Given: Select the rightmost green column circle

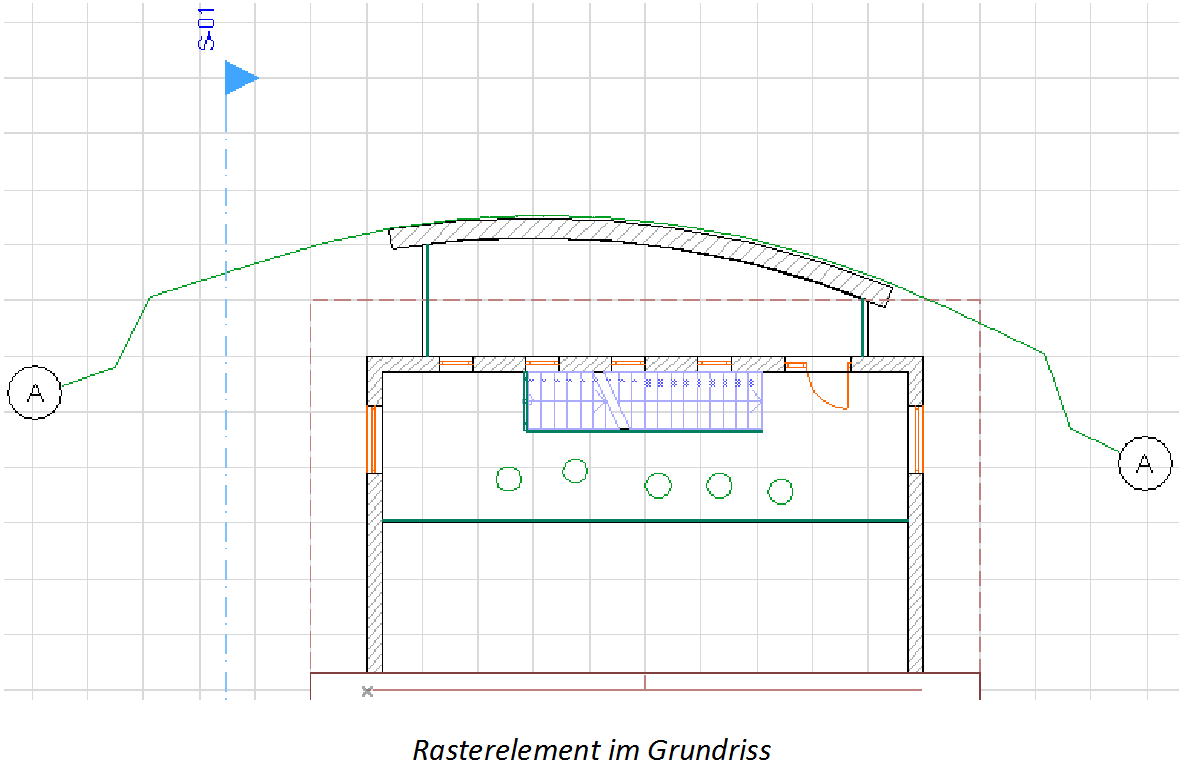Looking at the screenshot, I should coord(780,492).
